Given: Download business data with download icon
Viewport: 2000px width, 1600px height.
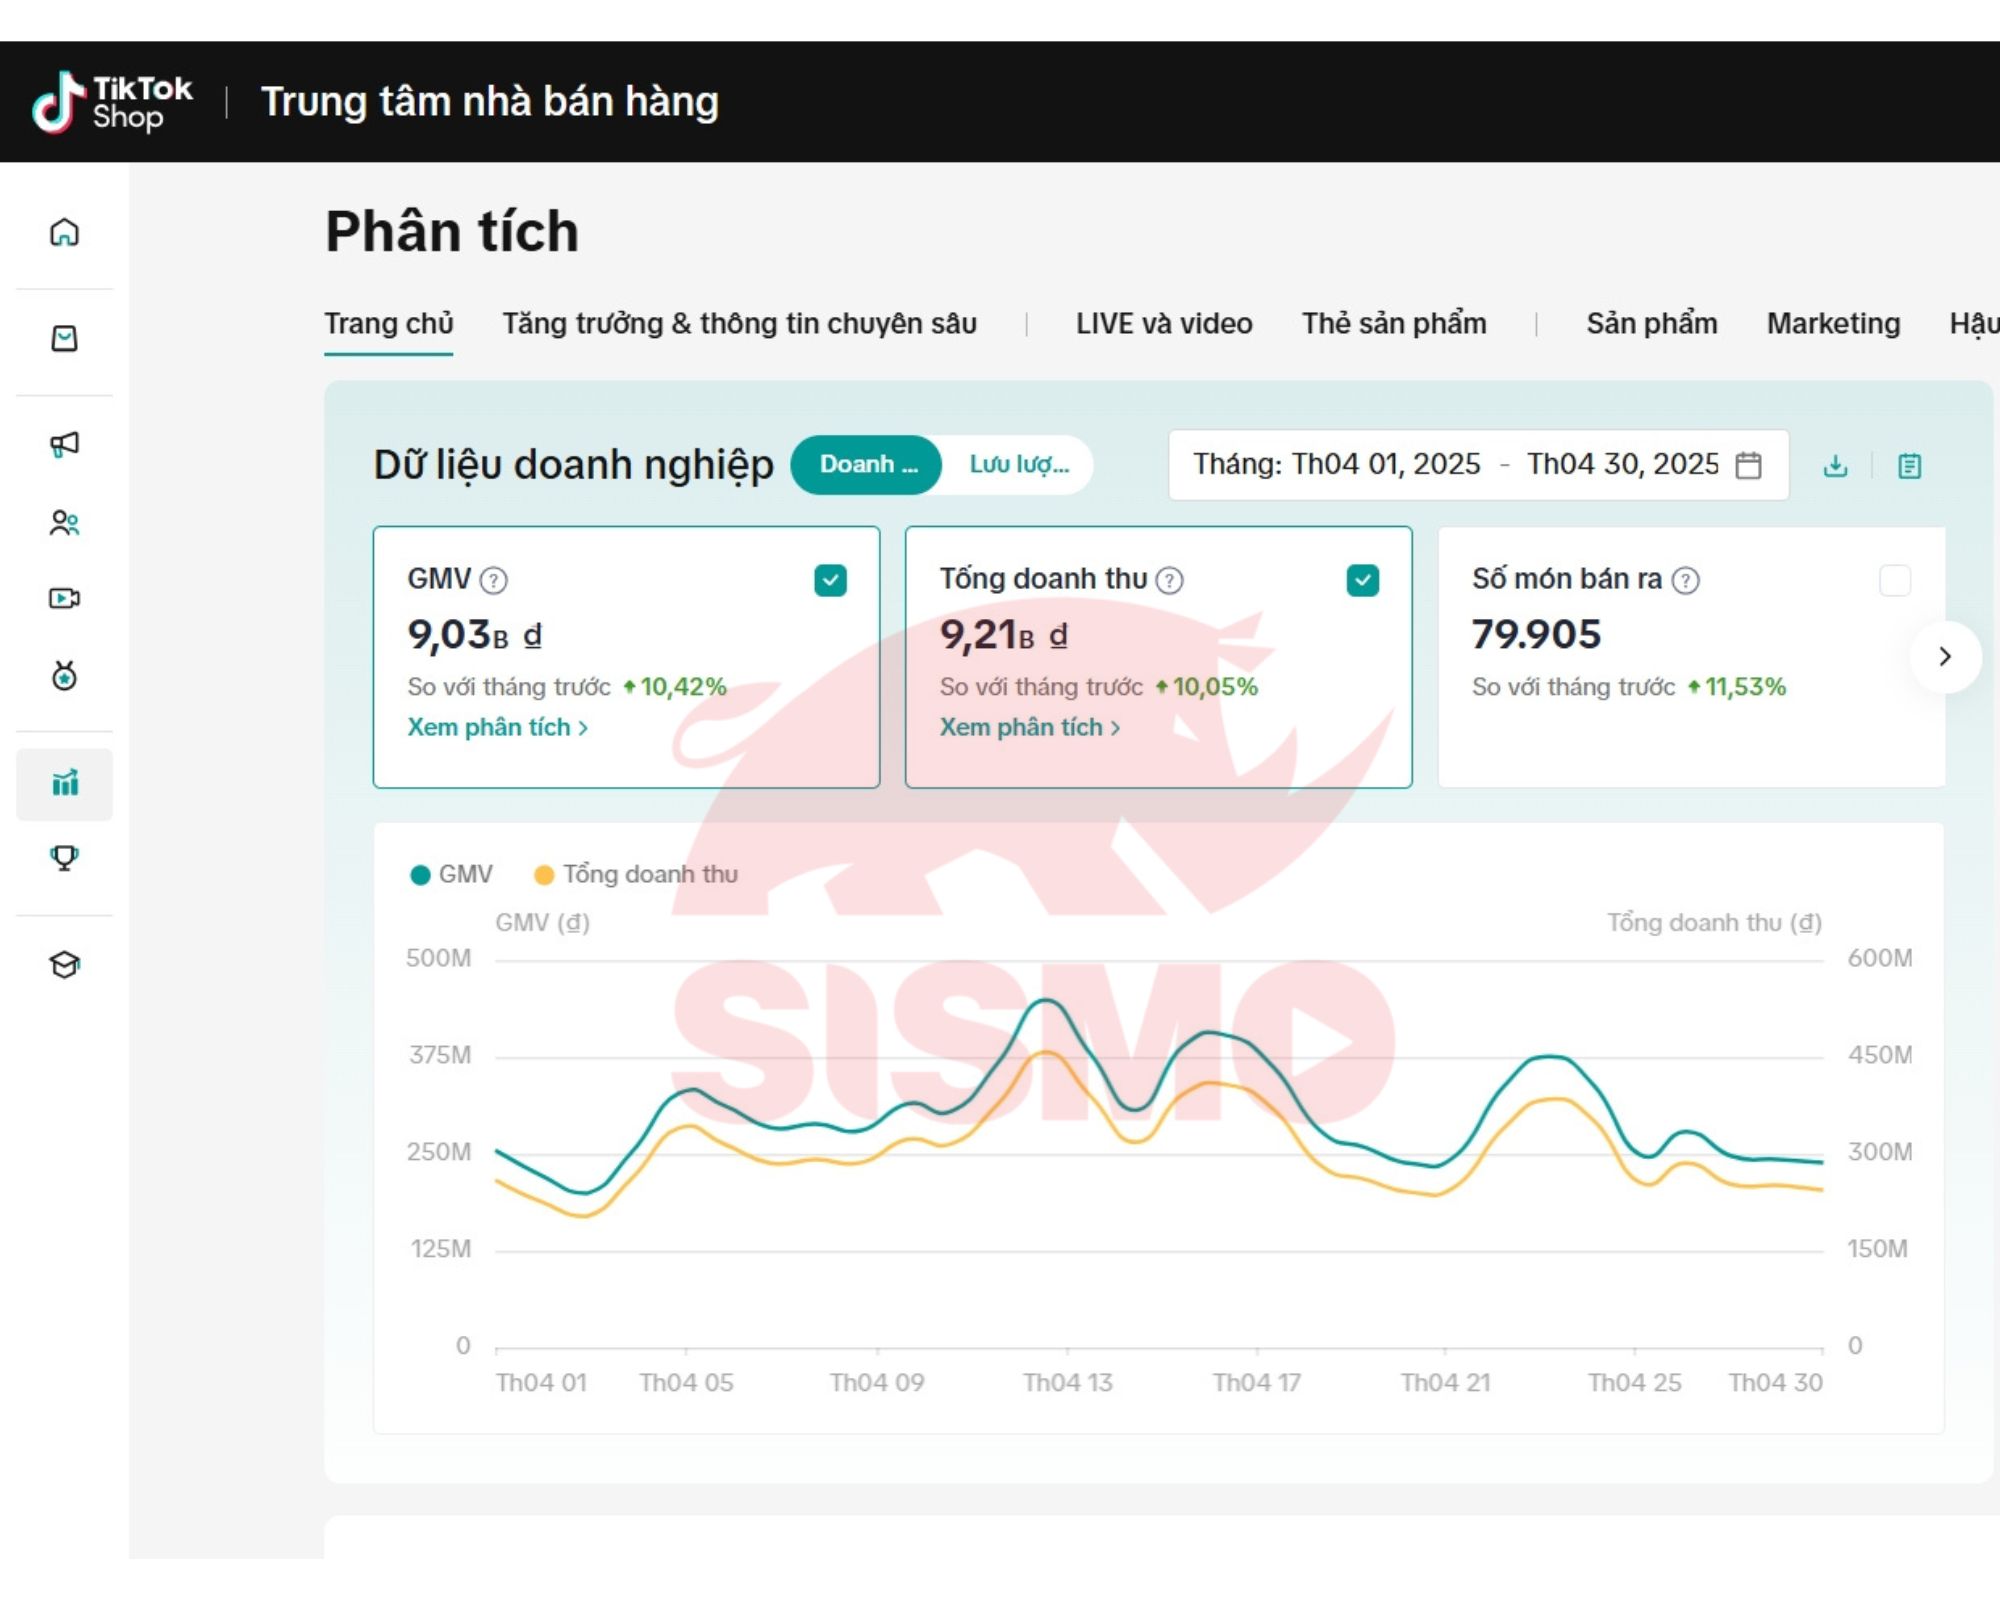Looking at the screenshot, I should coord(1835,465).
